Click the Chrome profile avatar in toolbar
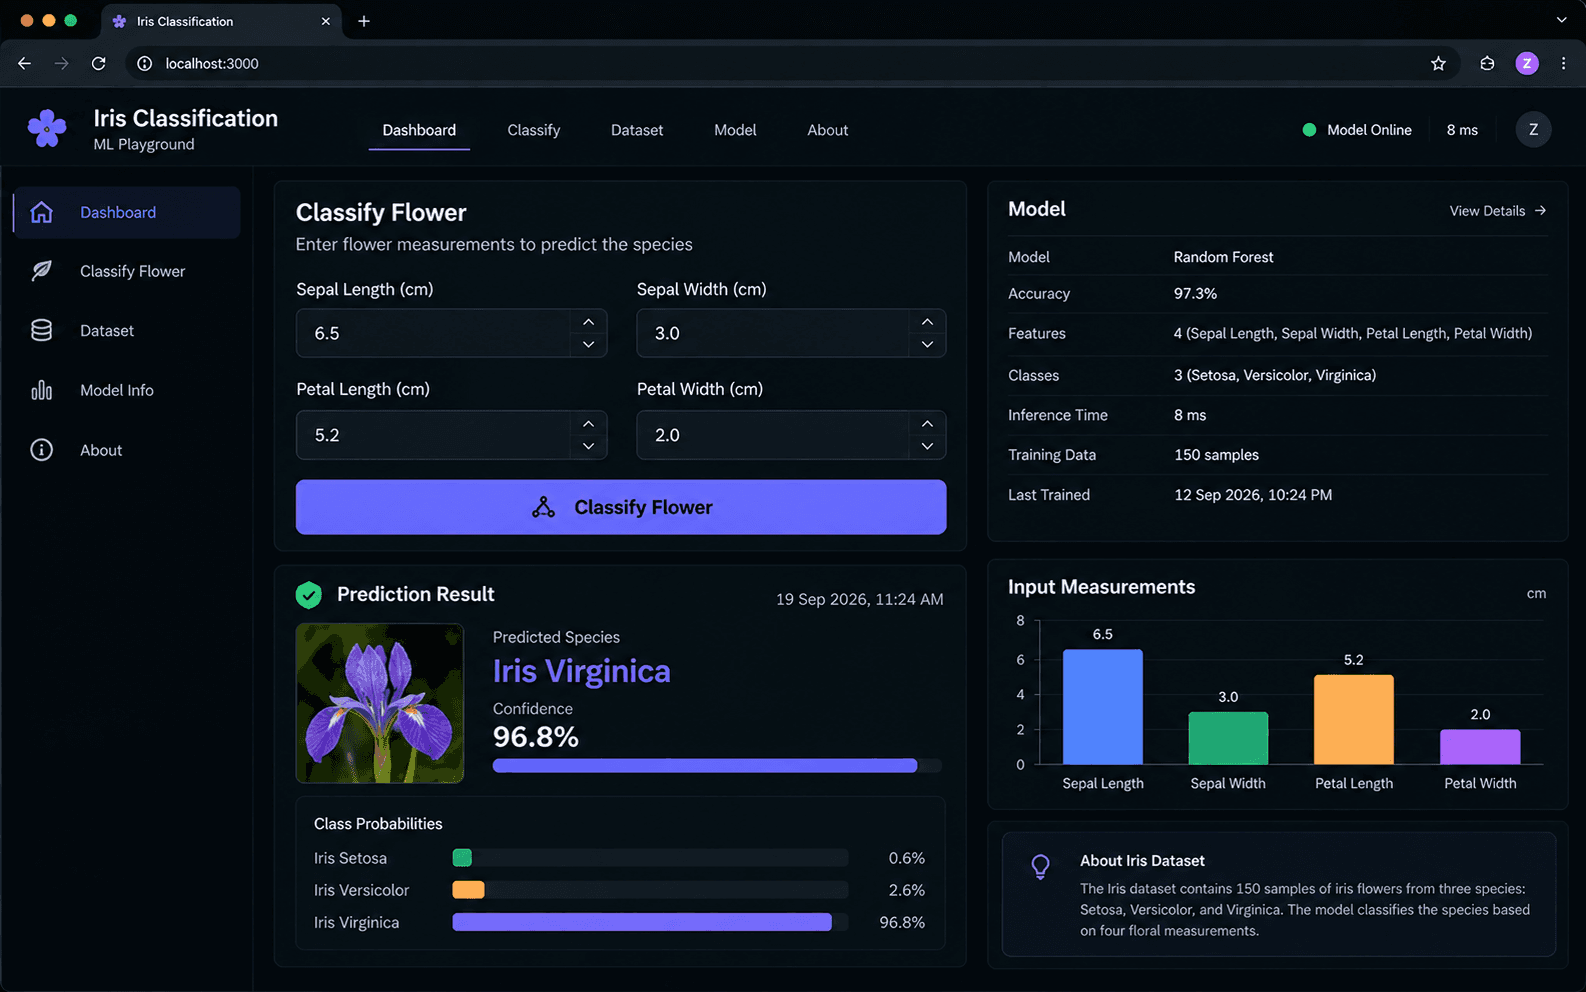 pos(1526,63)
